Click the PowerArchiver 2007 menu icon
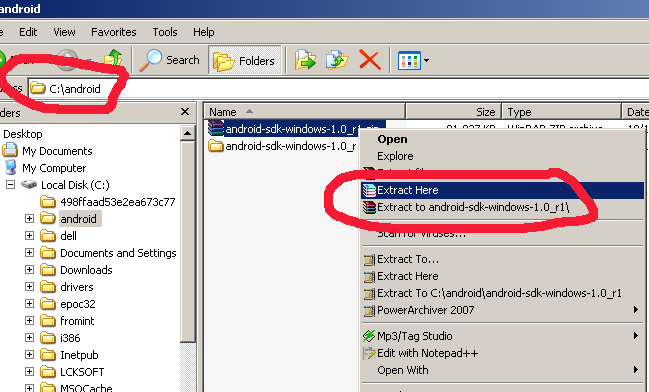Image resolution: width=649 pixels, height=392 pixels. [368, 310]
